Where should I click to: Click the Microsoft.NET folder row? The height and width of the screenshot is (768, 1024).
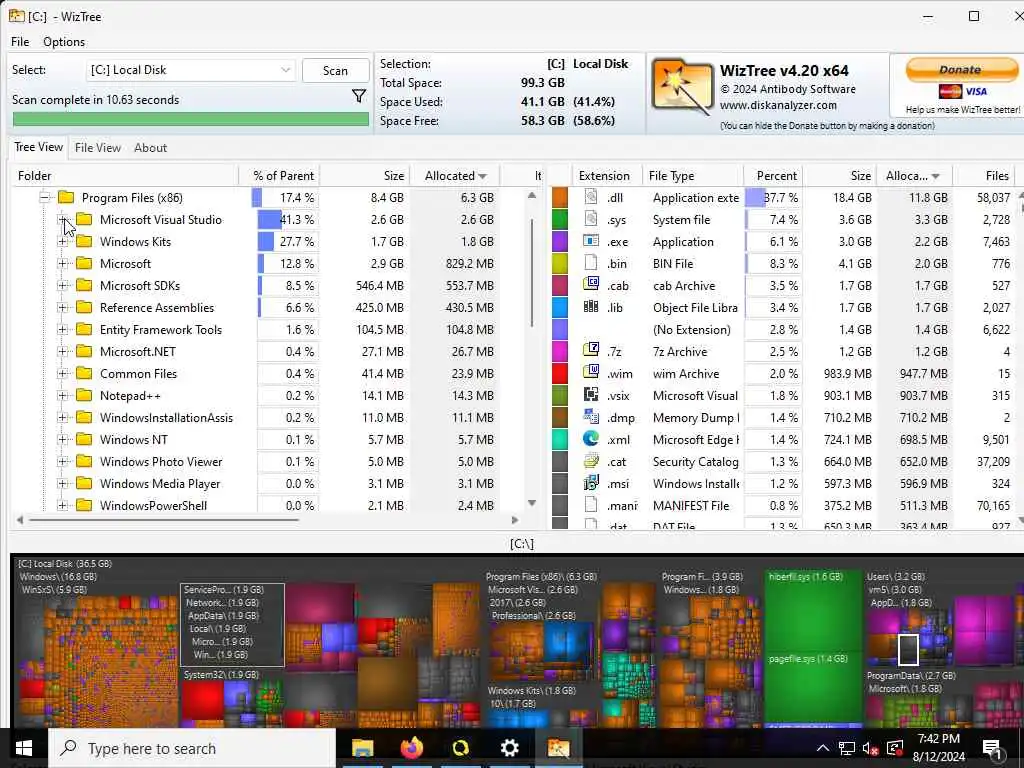138,351
